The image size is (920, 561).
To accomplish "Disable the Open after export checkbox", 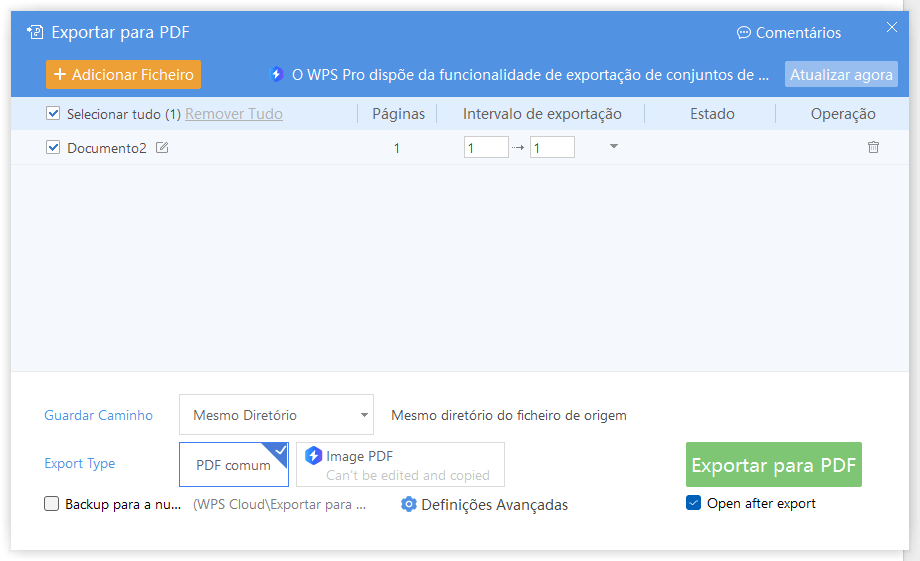I will 694,503.
